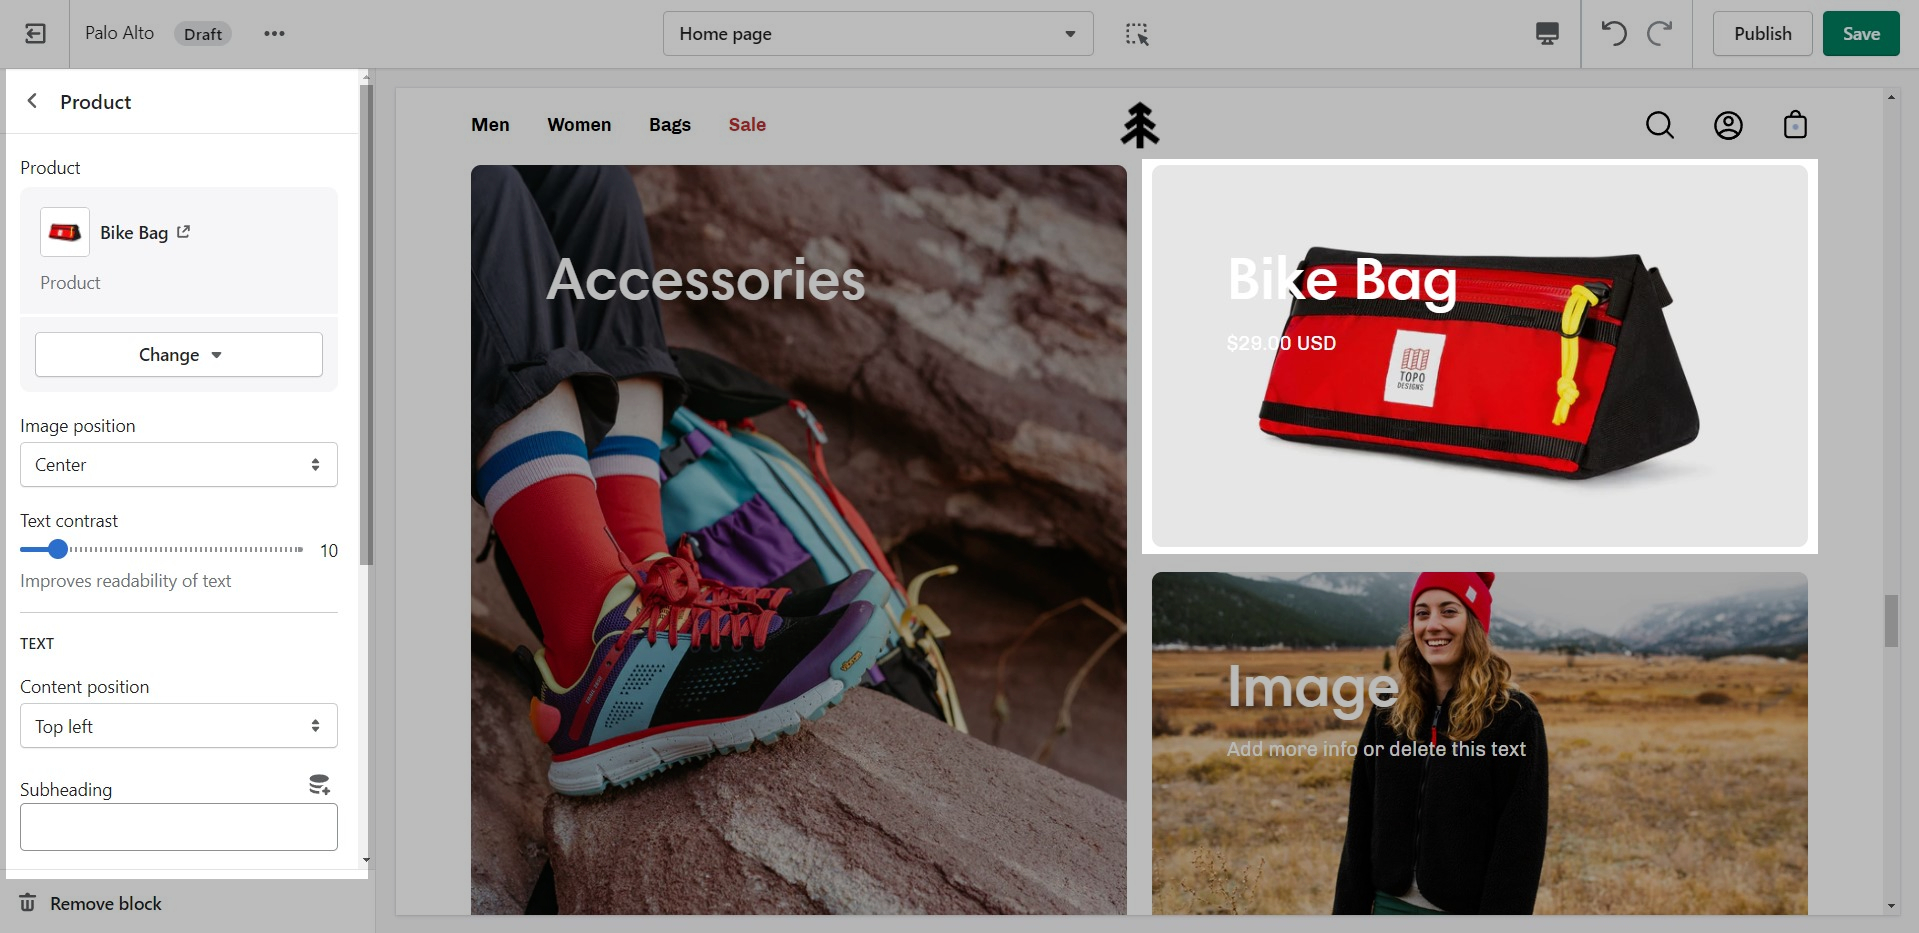Click the exit editor icon

pos(35,34)
